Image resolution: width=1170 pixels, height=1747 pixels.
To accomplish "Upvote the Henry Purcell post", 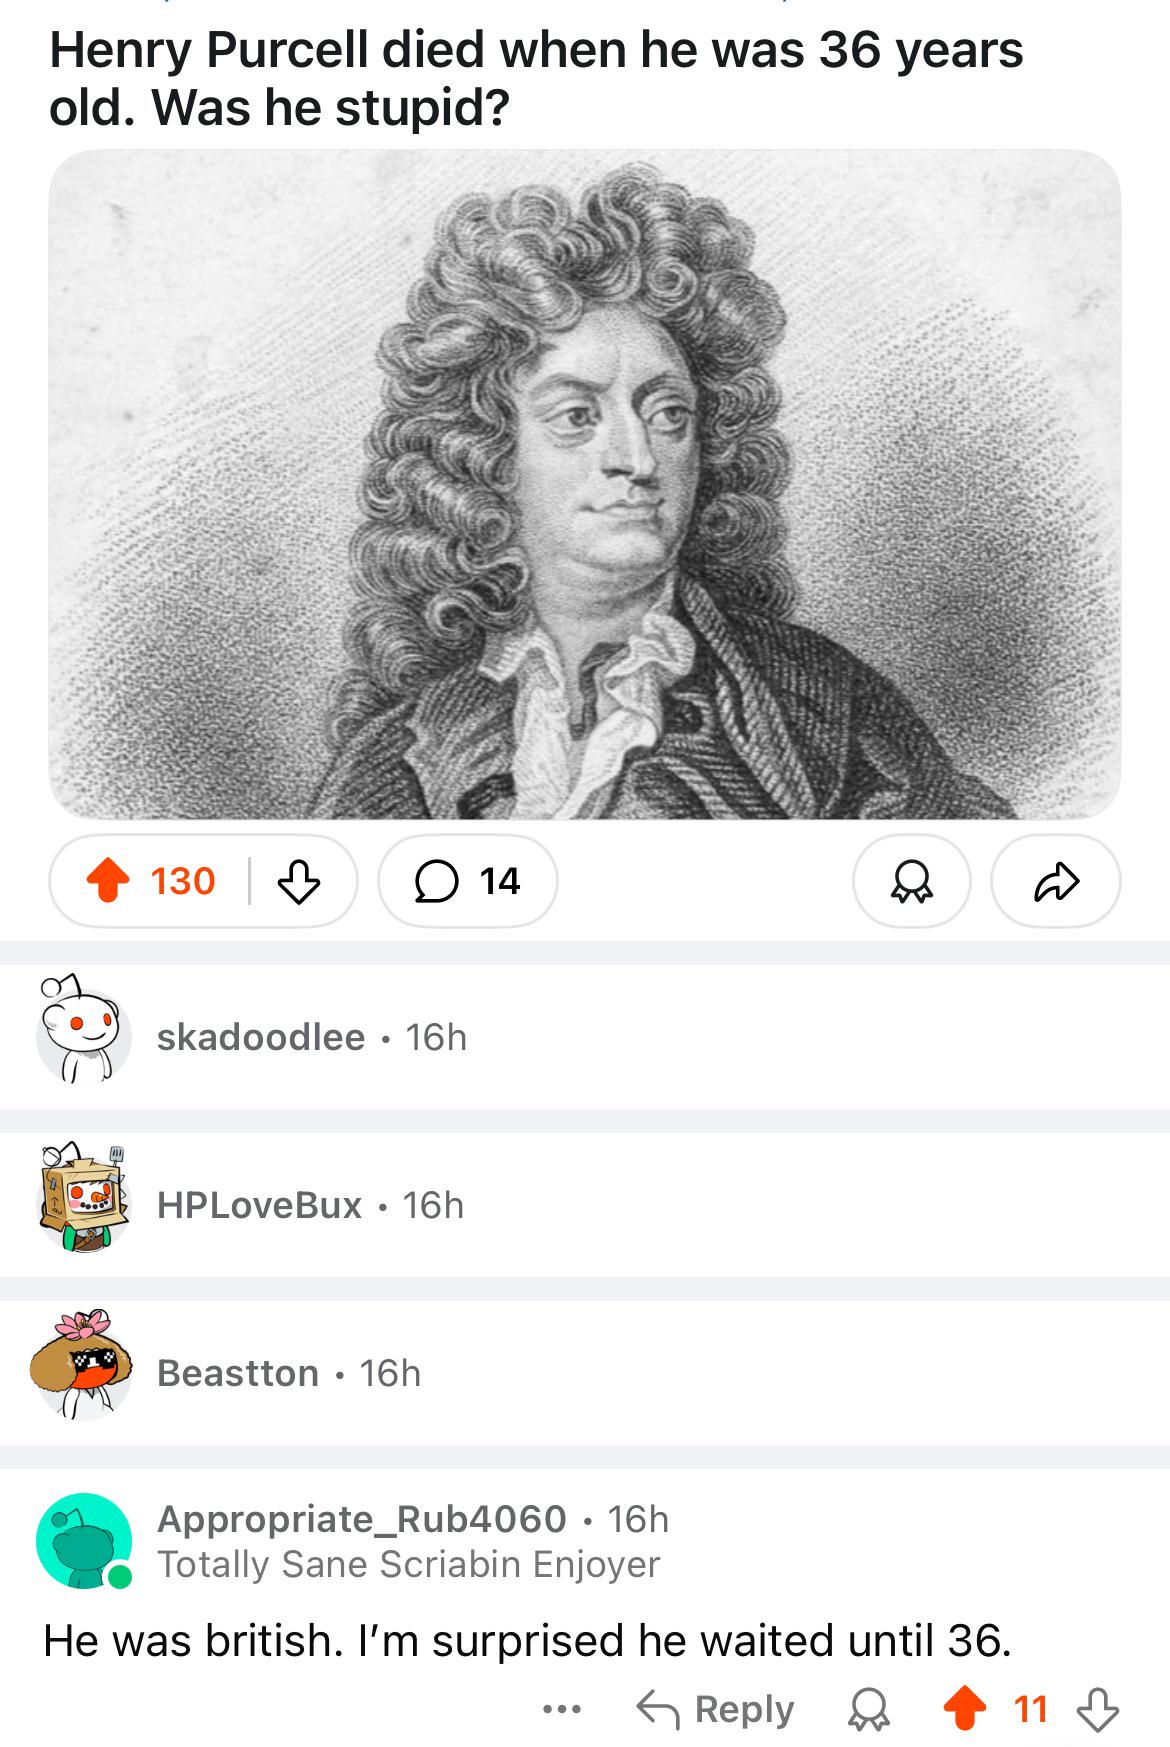I will pos(108,881).
